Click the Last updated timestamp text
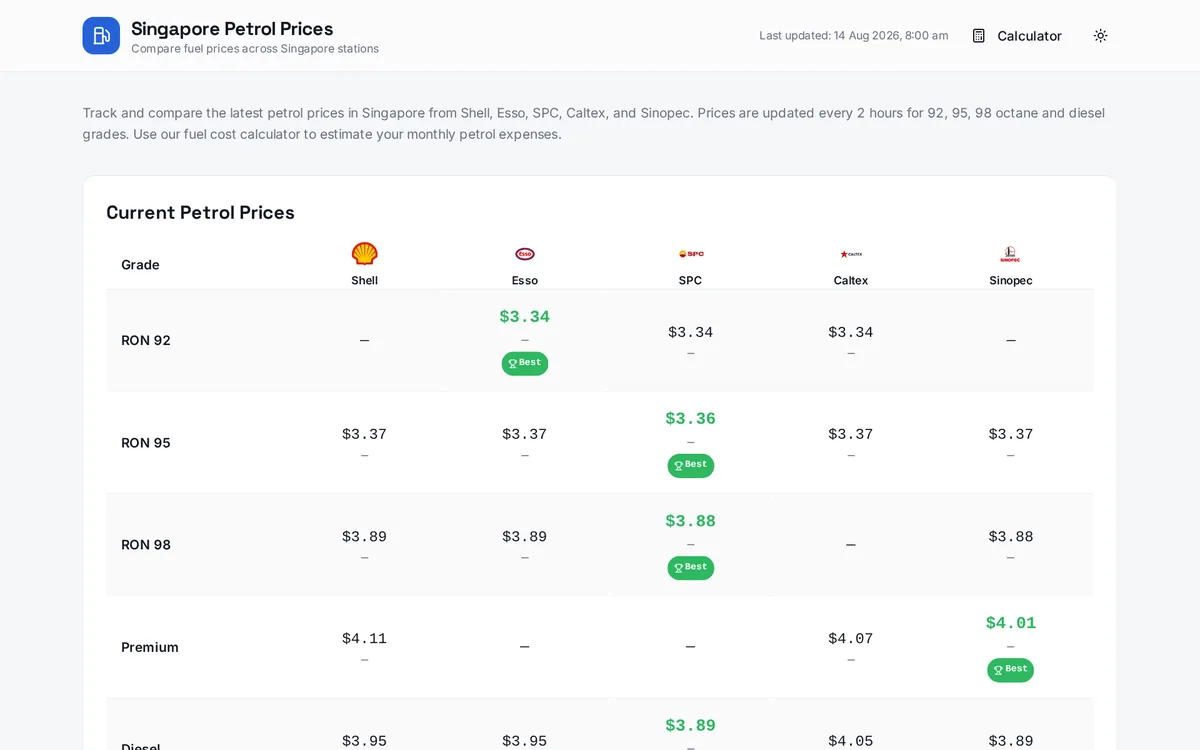 (x=854, y=36)
